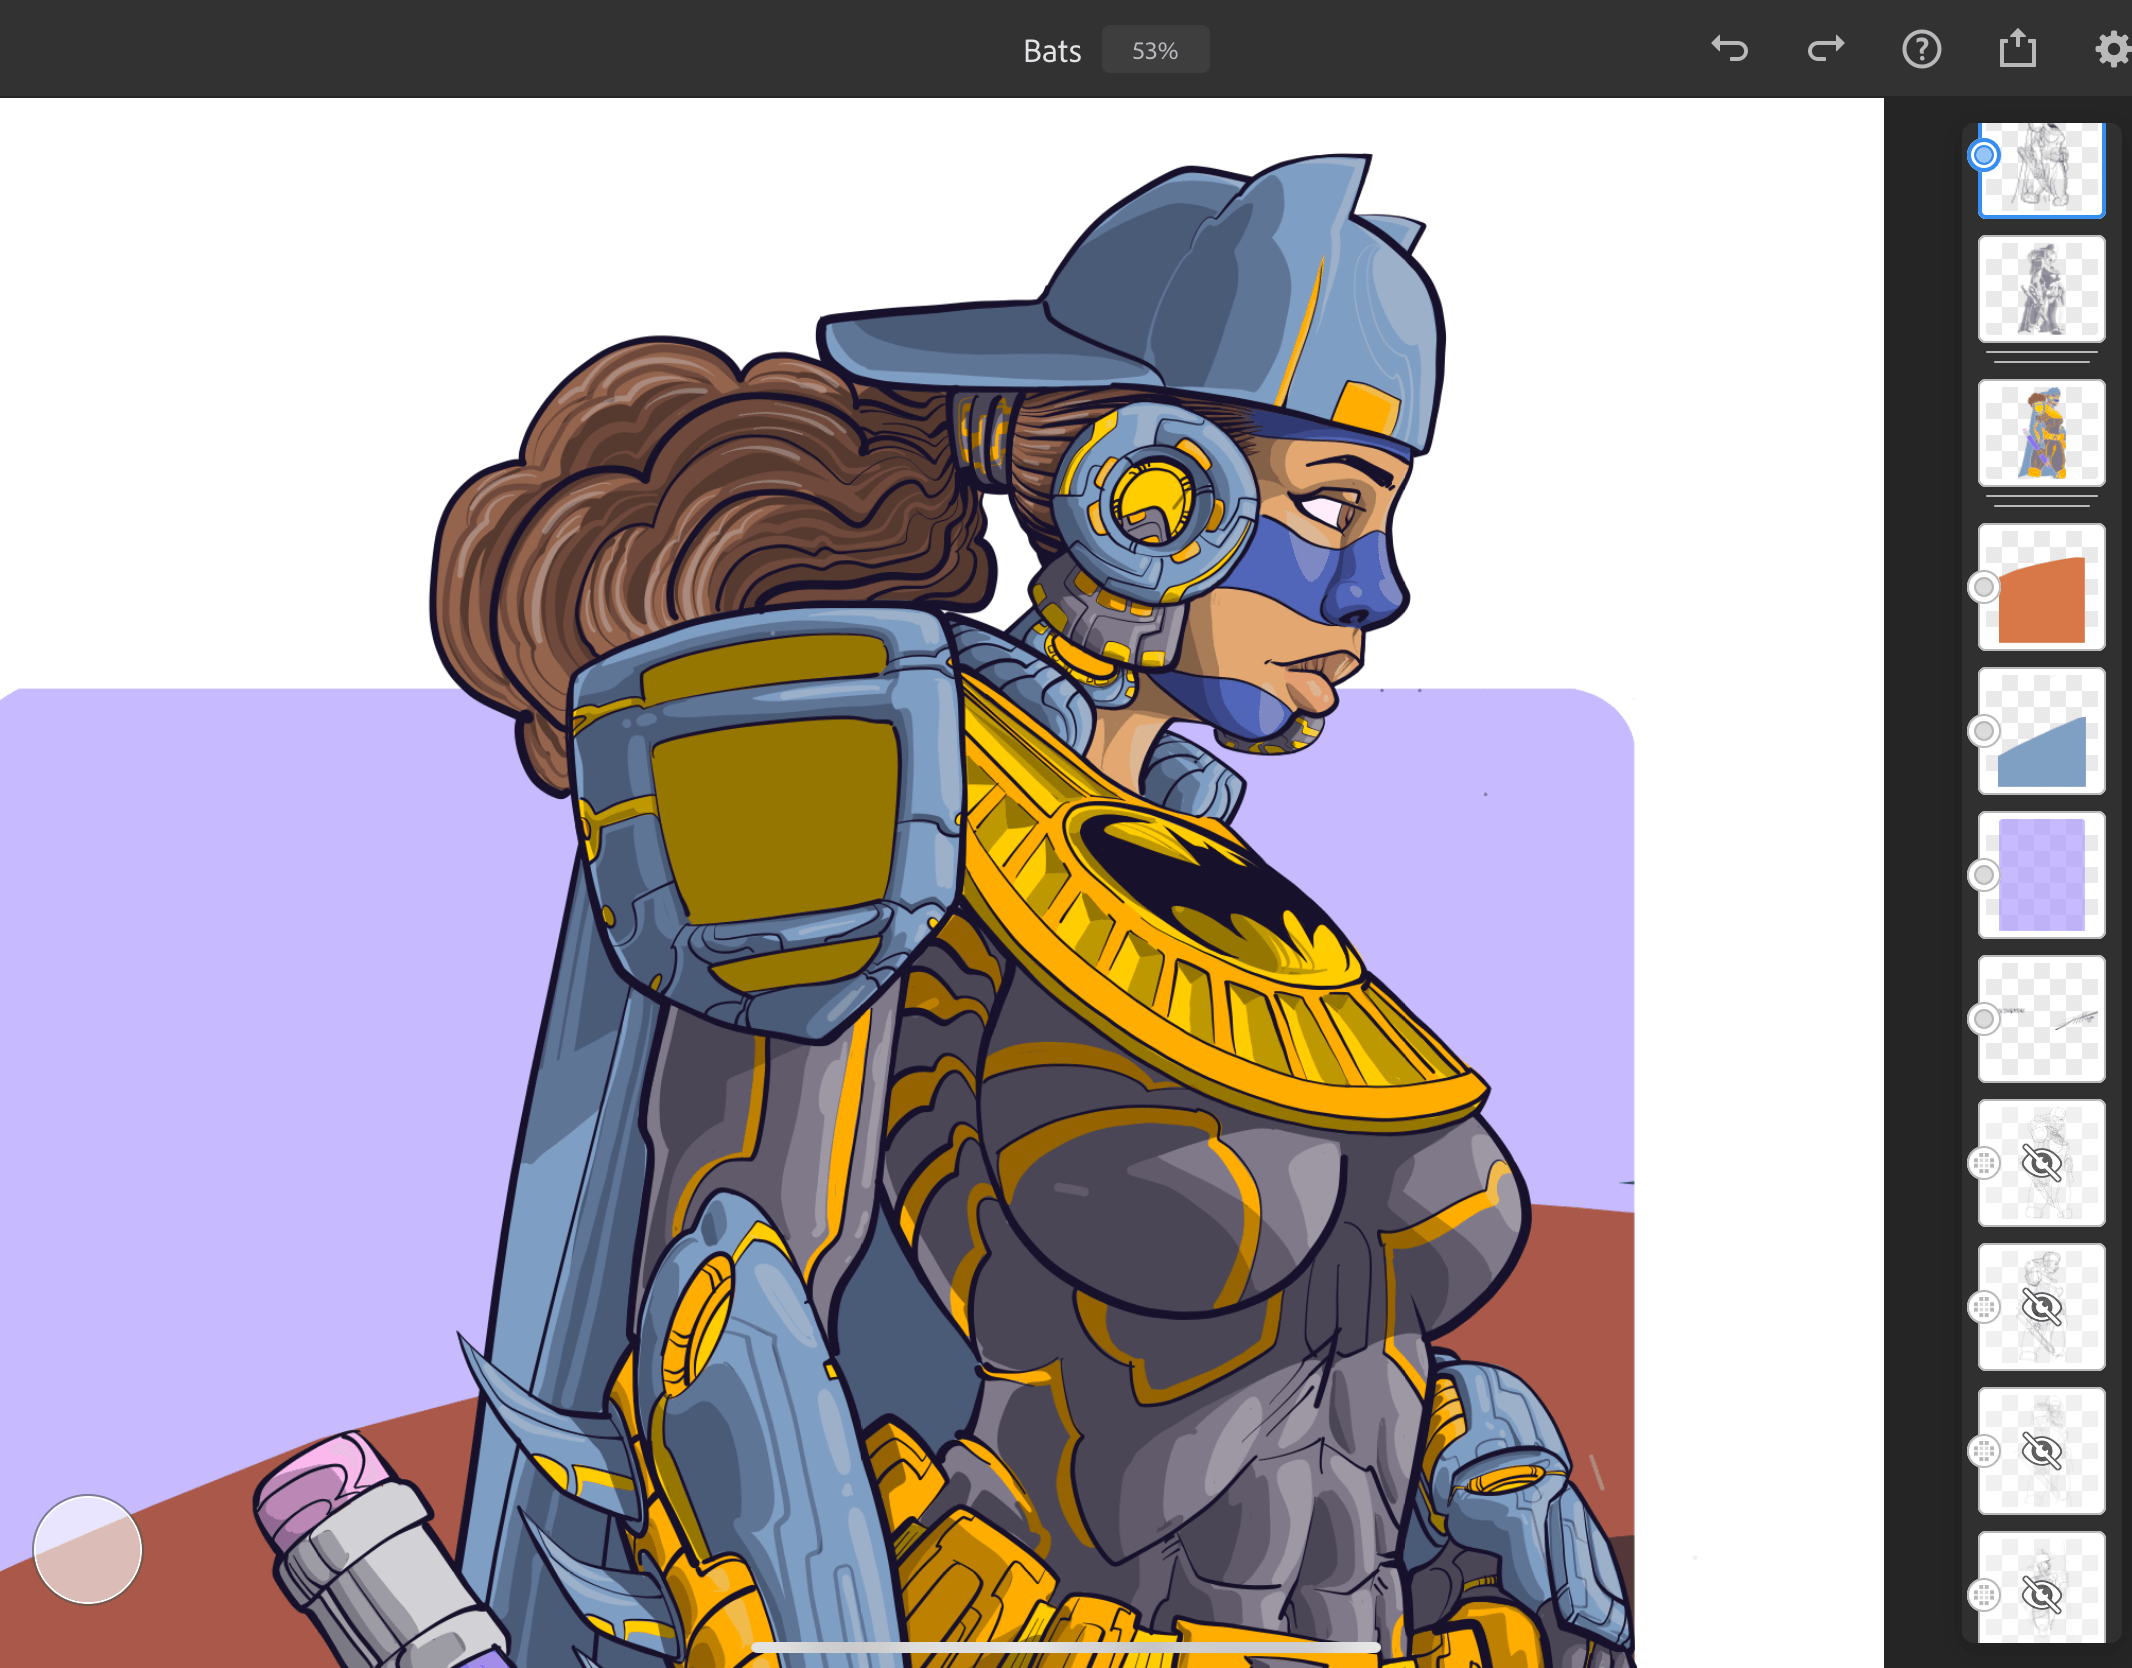Show the bottom hidden sketch layer
Image resolution: width=2132 pixels, height=1668 pixels.
(x=2042, y=1595)
